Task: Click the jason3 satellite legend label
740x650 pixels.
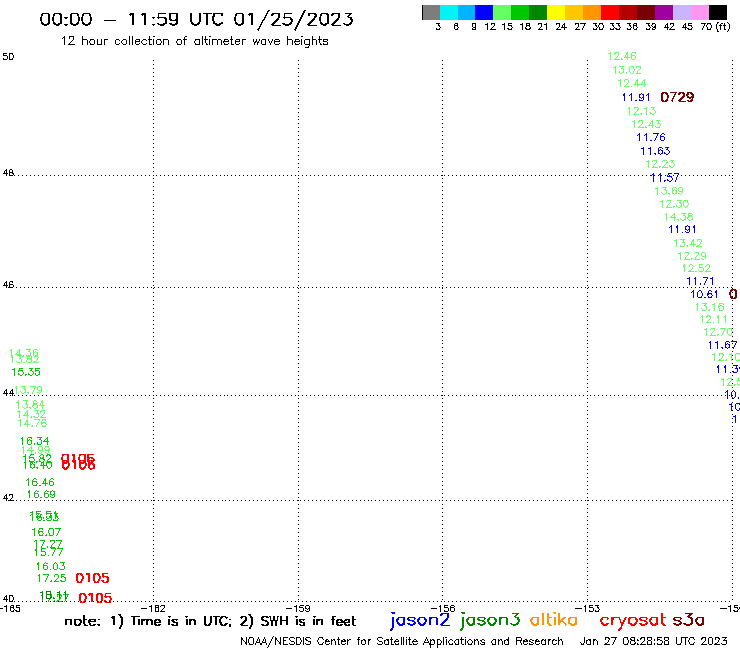Action: 490,620
